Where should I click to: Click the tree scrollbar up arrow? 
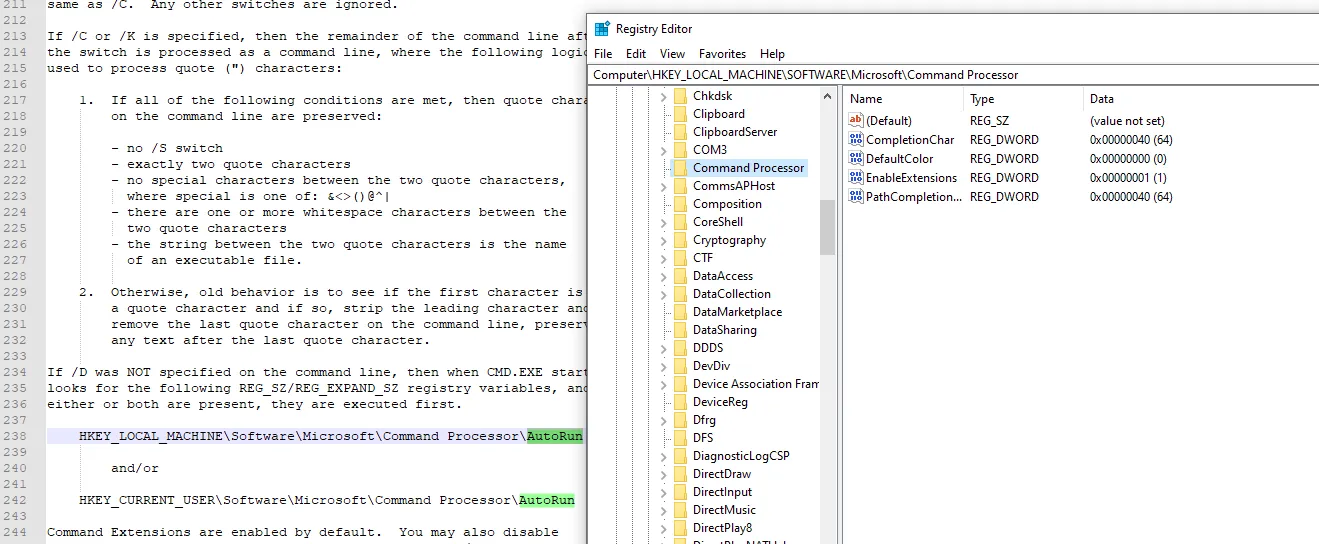(827, 96)
